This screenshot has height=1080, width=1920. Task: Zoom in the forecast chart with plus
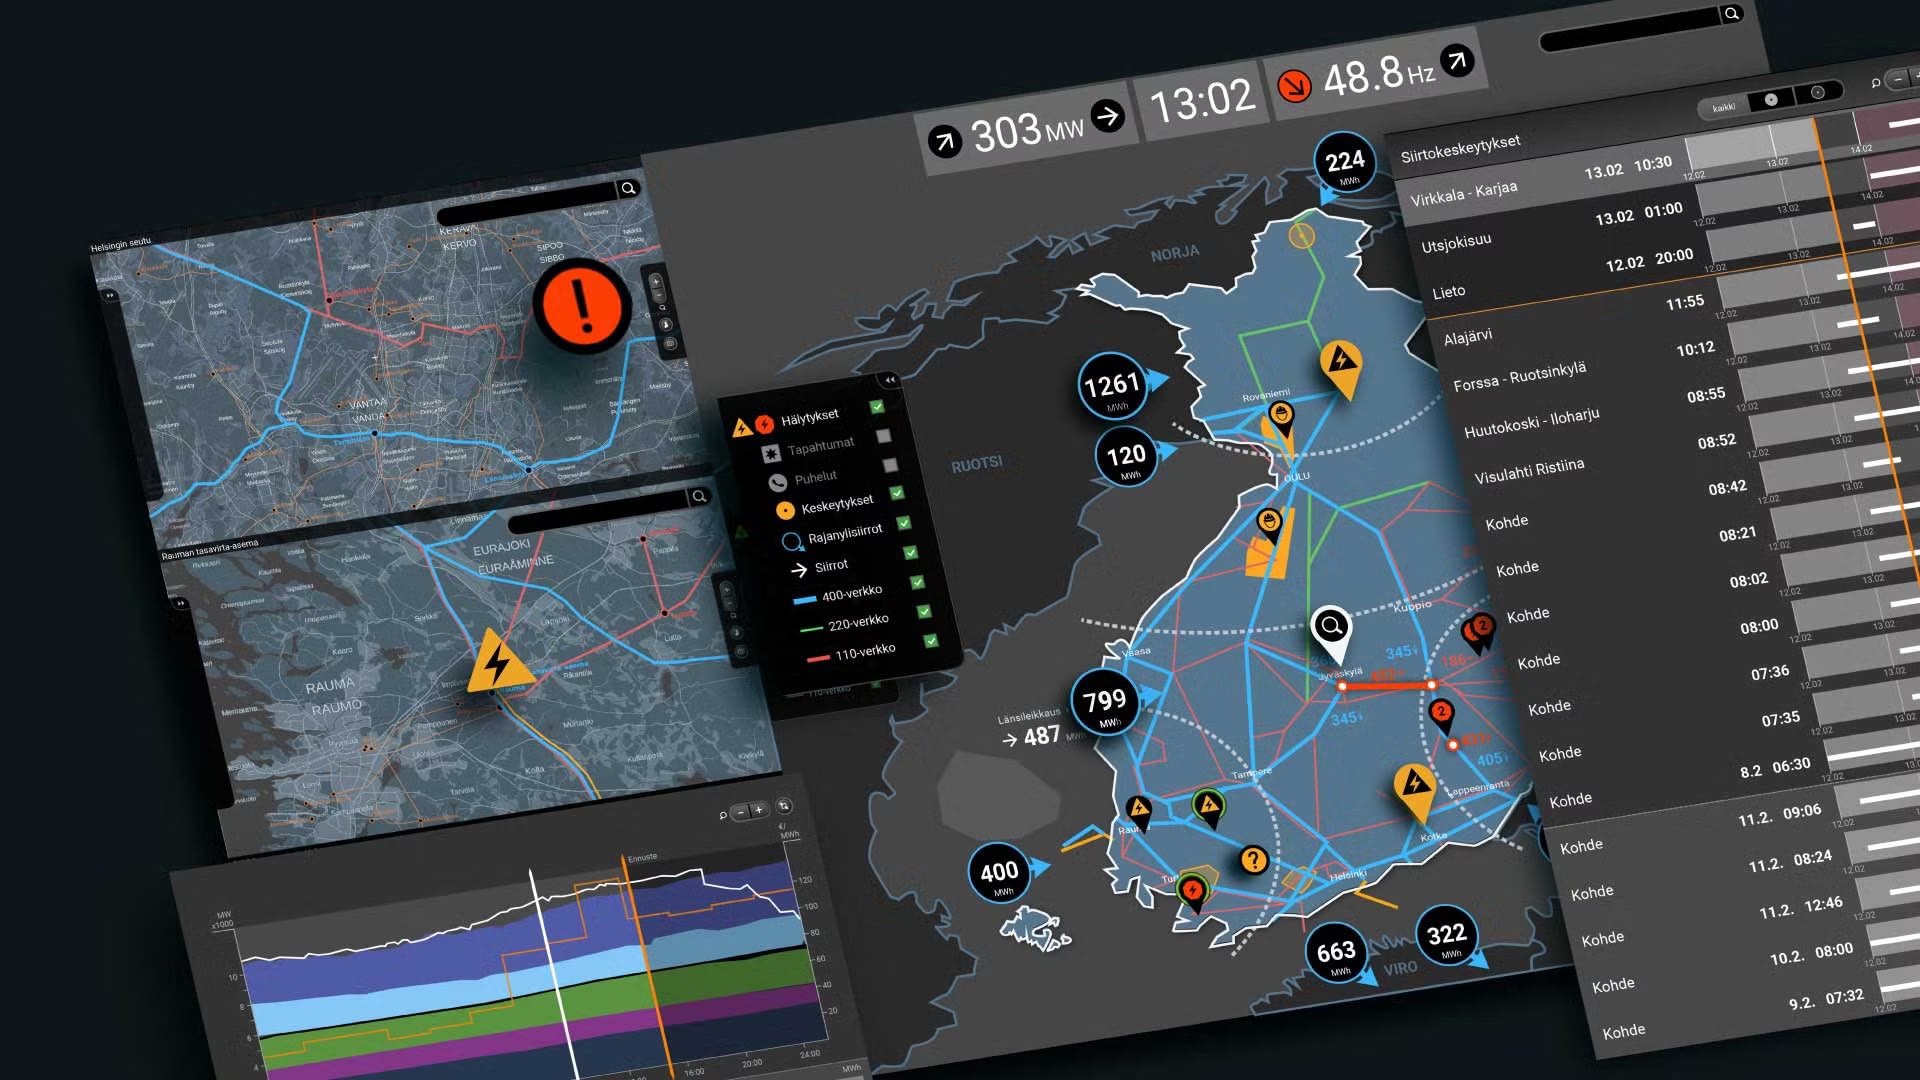tap(758, 810)
